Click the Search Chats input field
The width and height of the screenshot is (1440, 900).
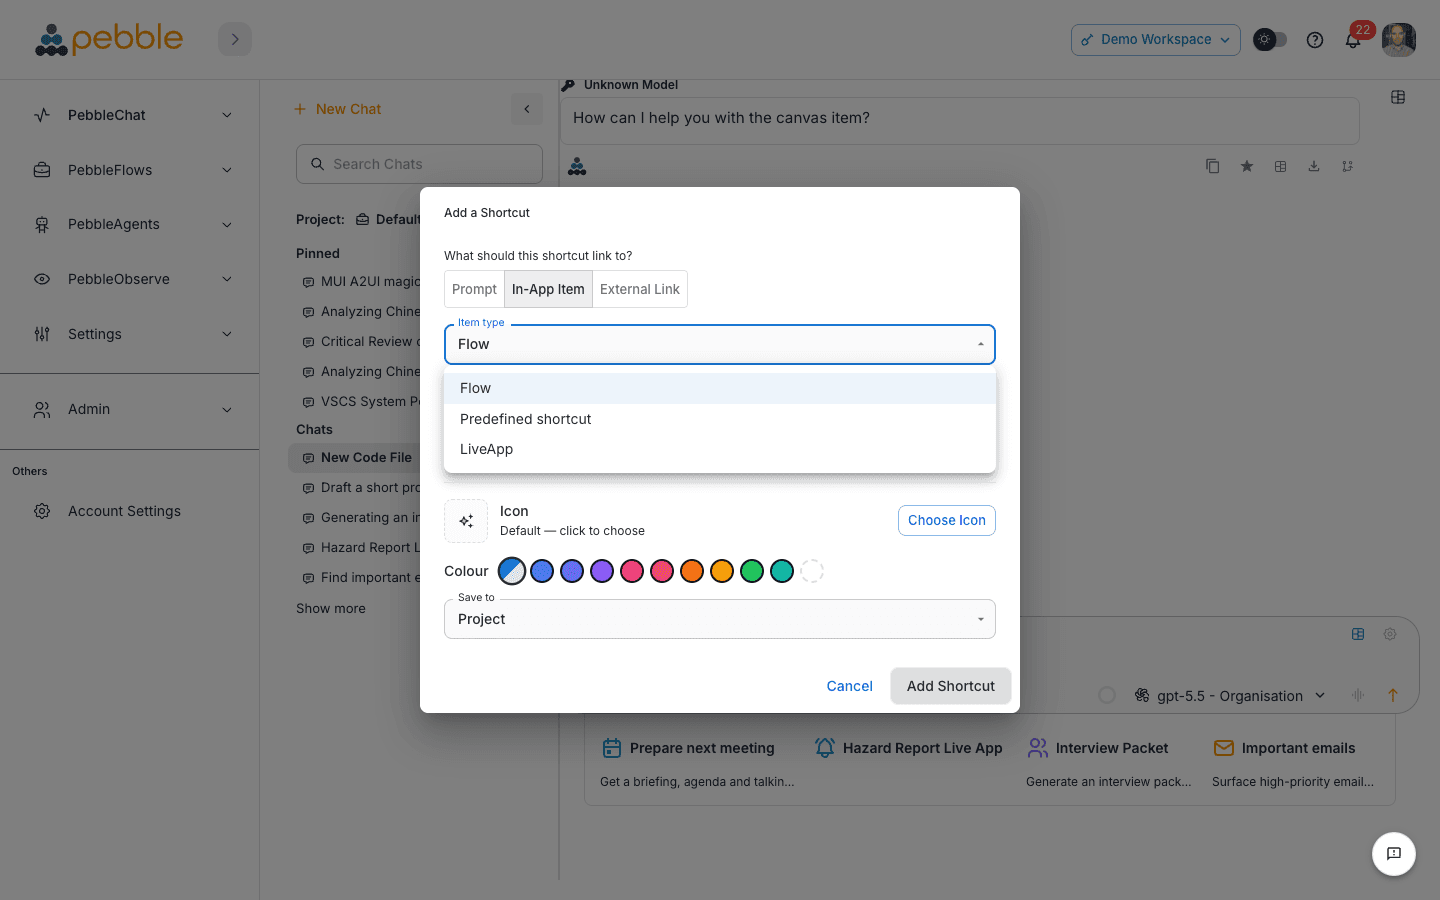coord(419,164)
